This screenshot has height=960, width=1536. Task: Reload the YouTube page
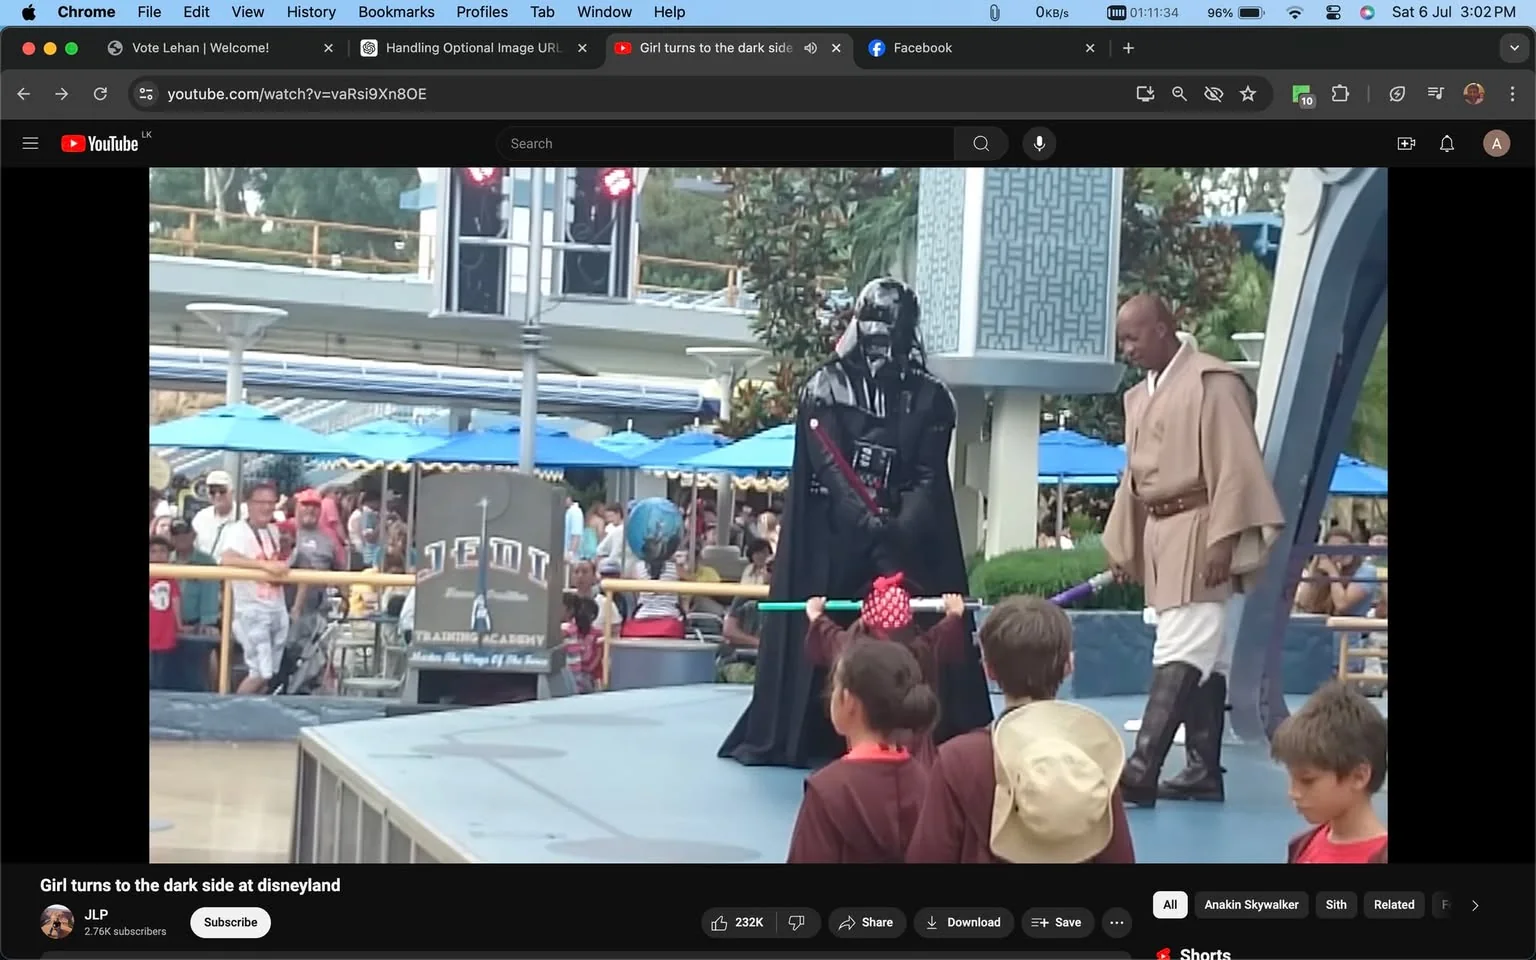click(100, 93)
